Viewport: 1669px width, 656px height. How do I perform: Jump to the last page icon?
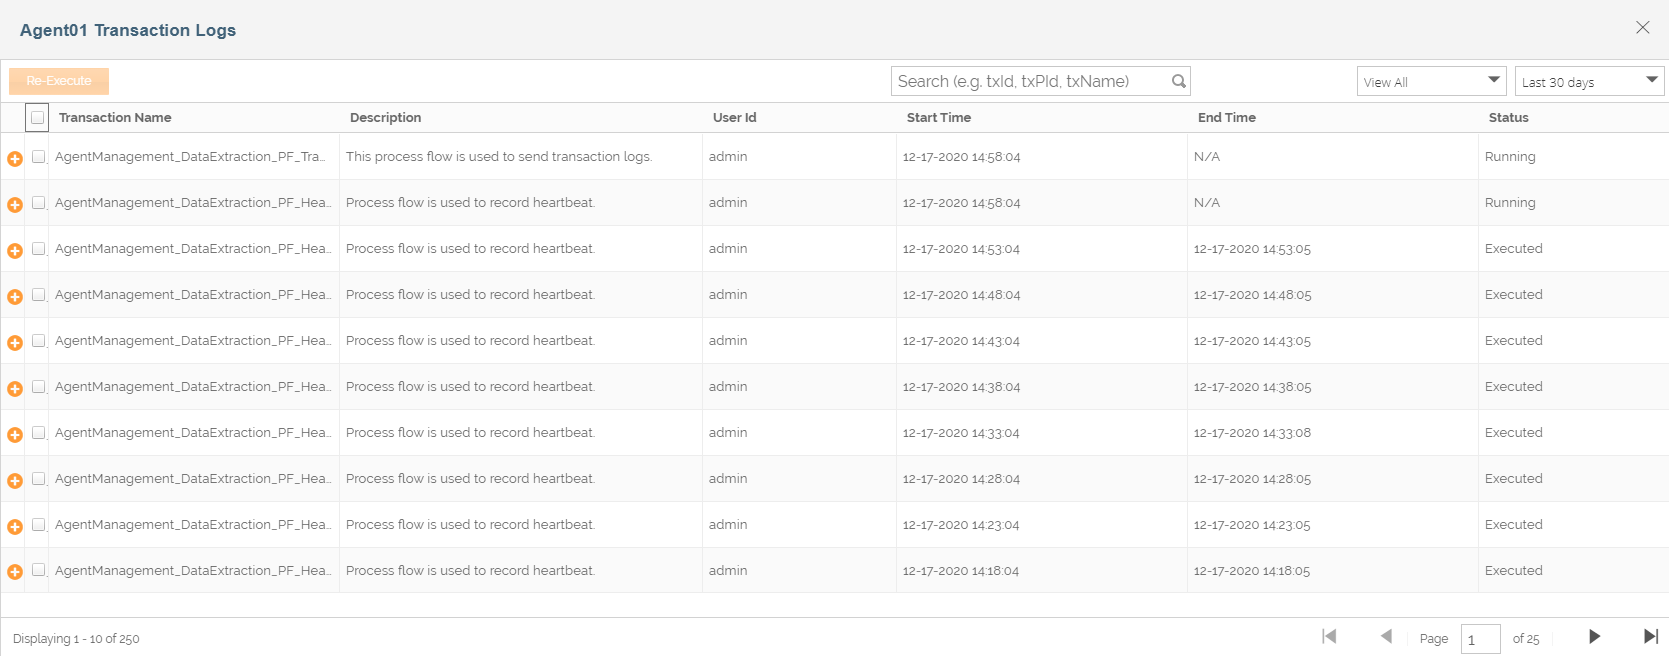tap(1651, 637)
